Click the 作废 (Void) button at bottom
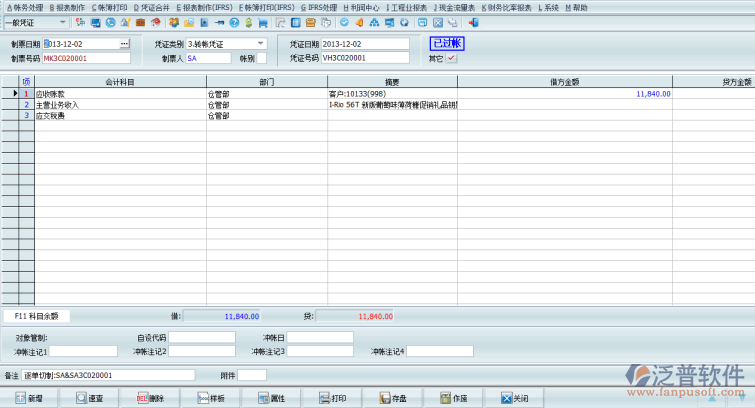Viewport: 755px width, 408px height. [453, 398]
